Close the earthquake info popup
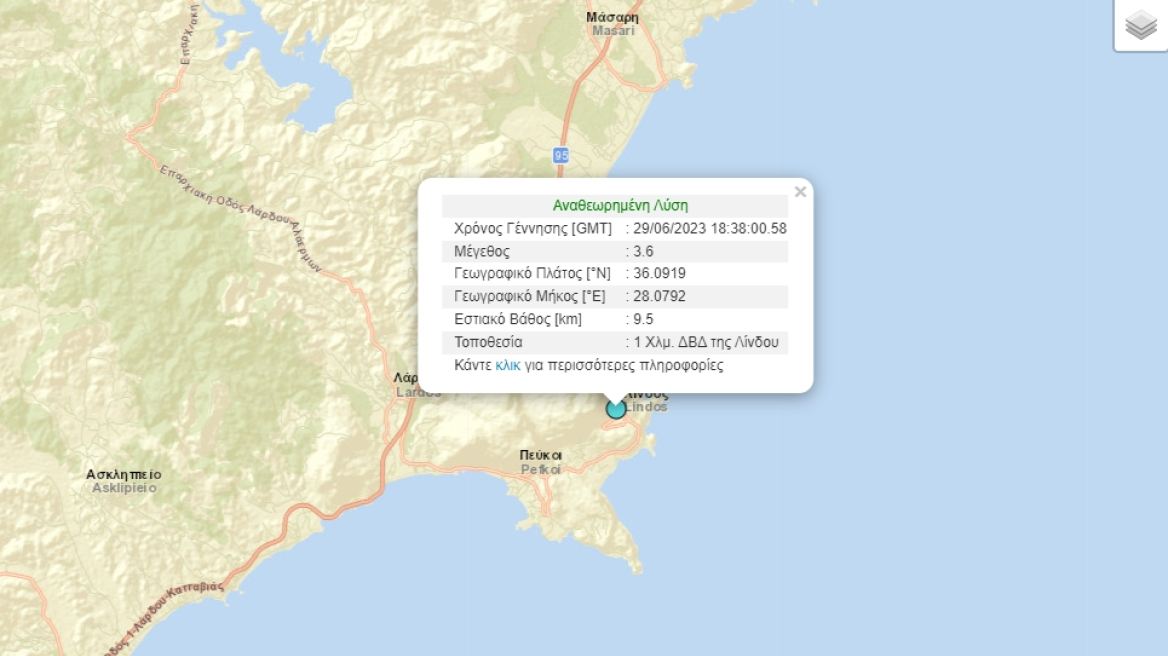This screenshot has width=1168, height=656. click(x=800, y=192)
